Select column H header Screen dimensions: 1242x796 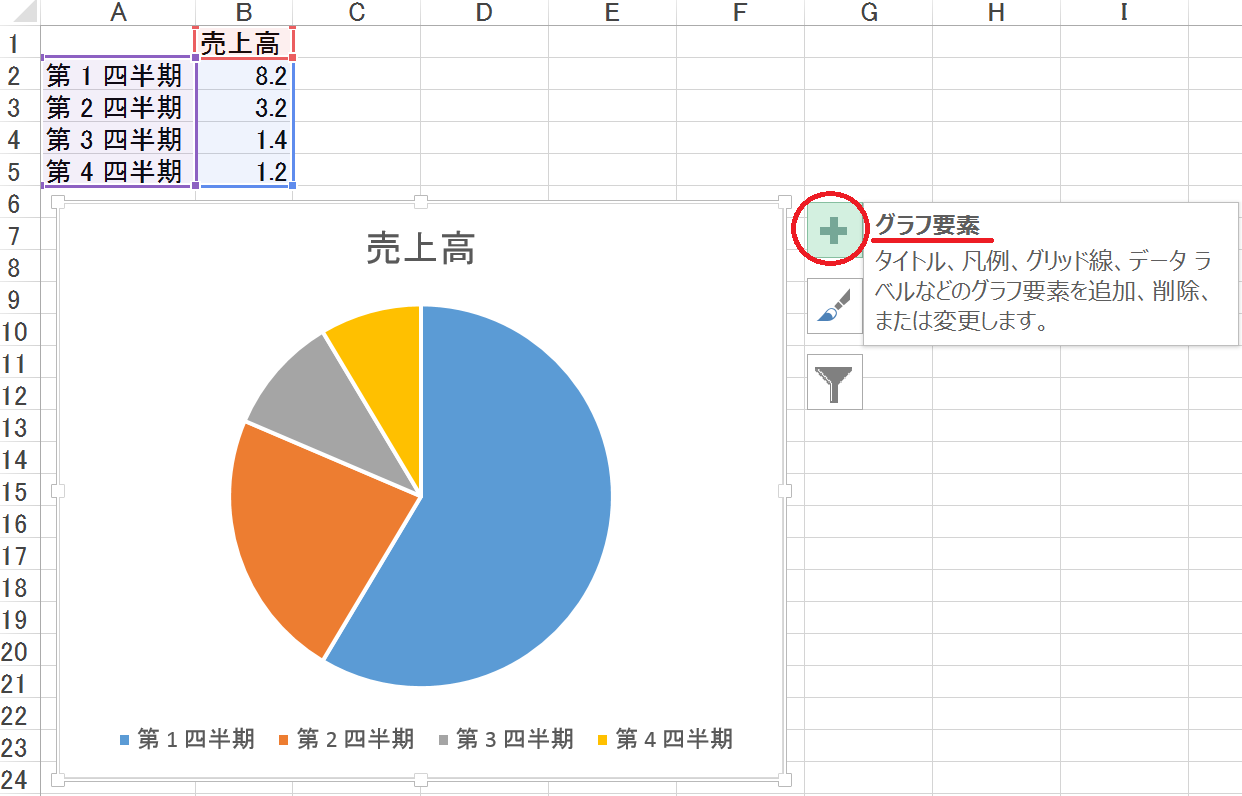996,13
